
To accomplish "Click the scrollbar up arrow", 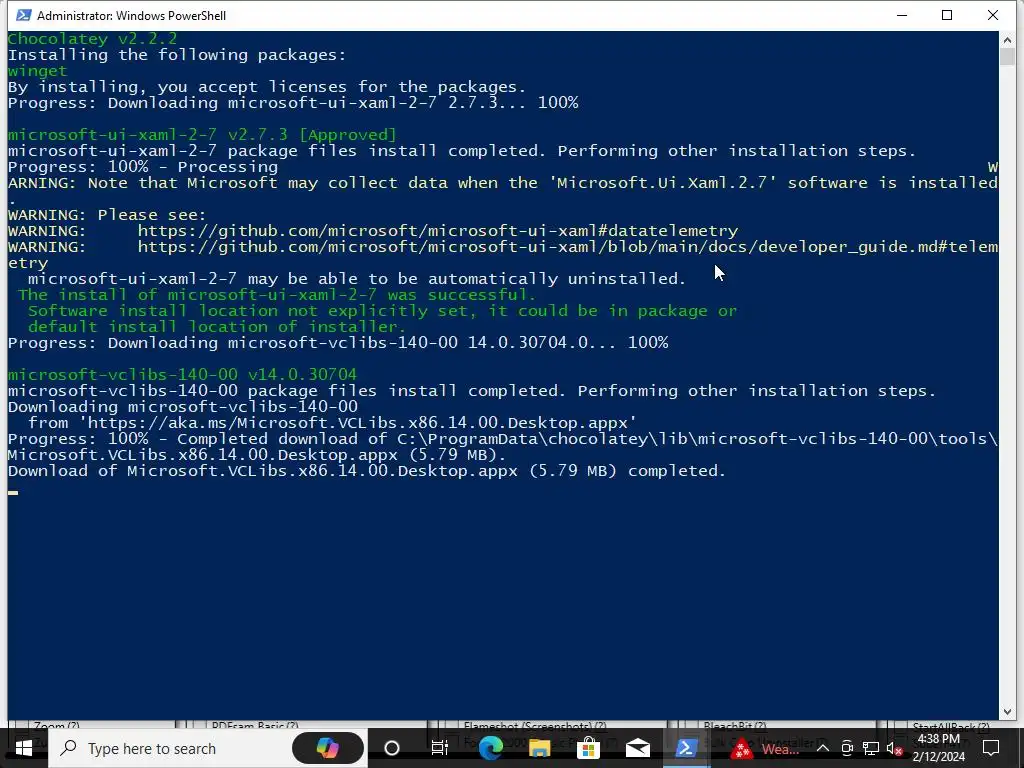I will click(1007, 40).
